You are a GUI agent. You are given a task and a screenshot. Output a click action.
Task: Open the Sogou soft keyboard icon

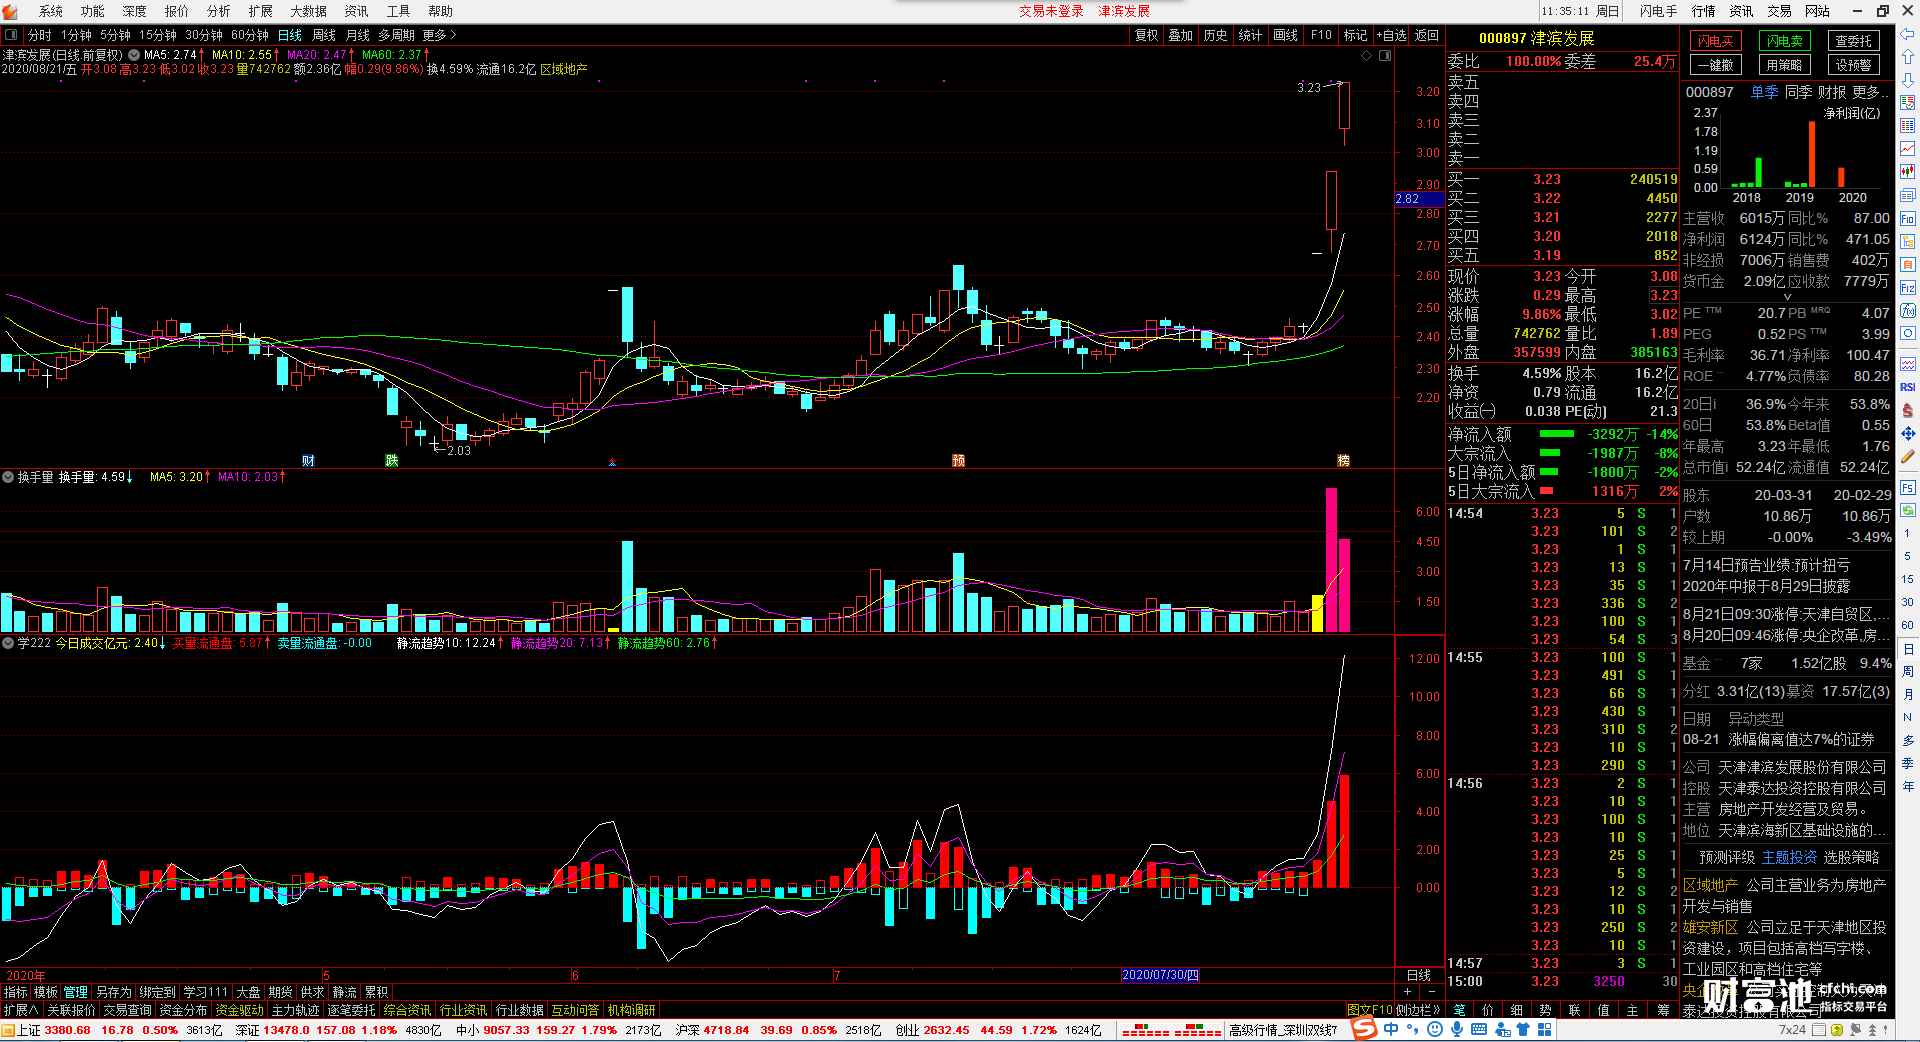[1479, 1029]
